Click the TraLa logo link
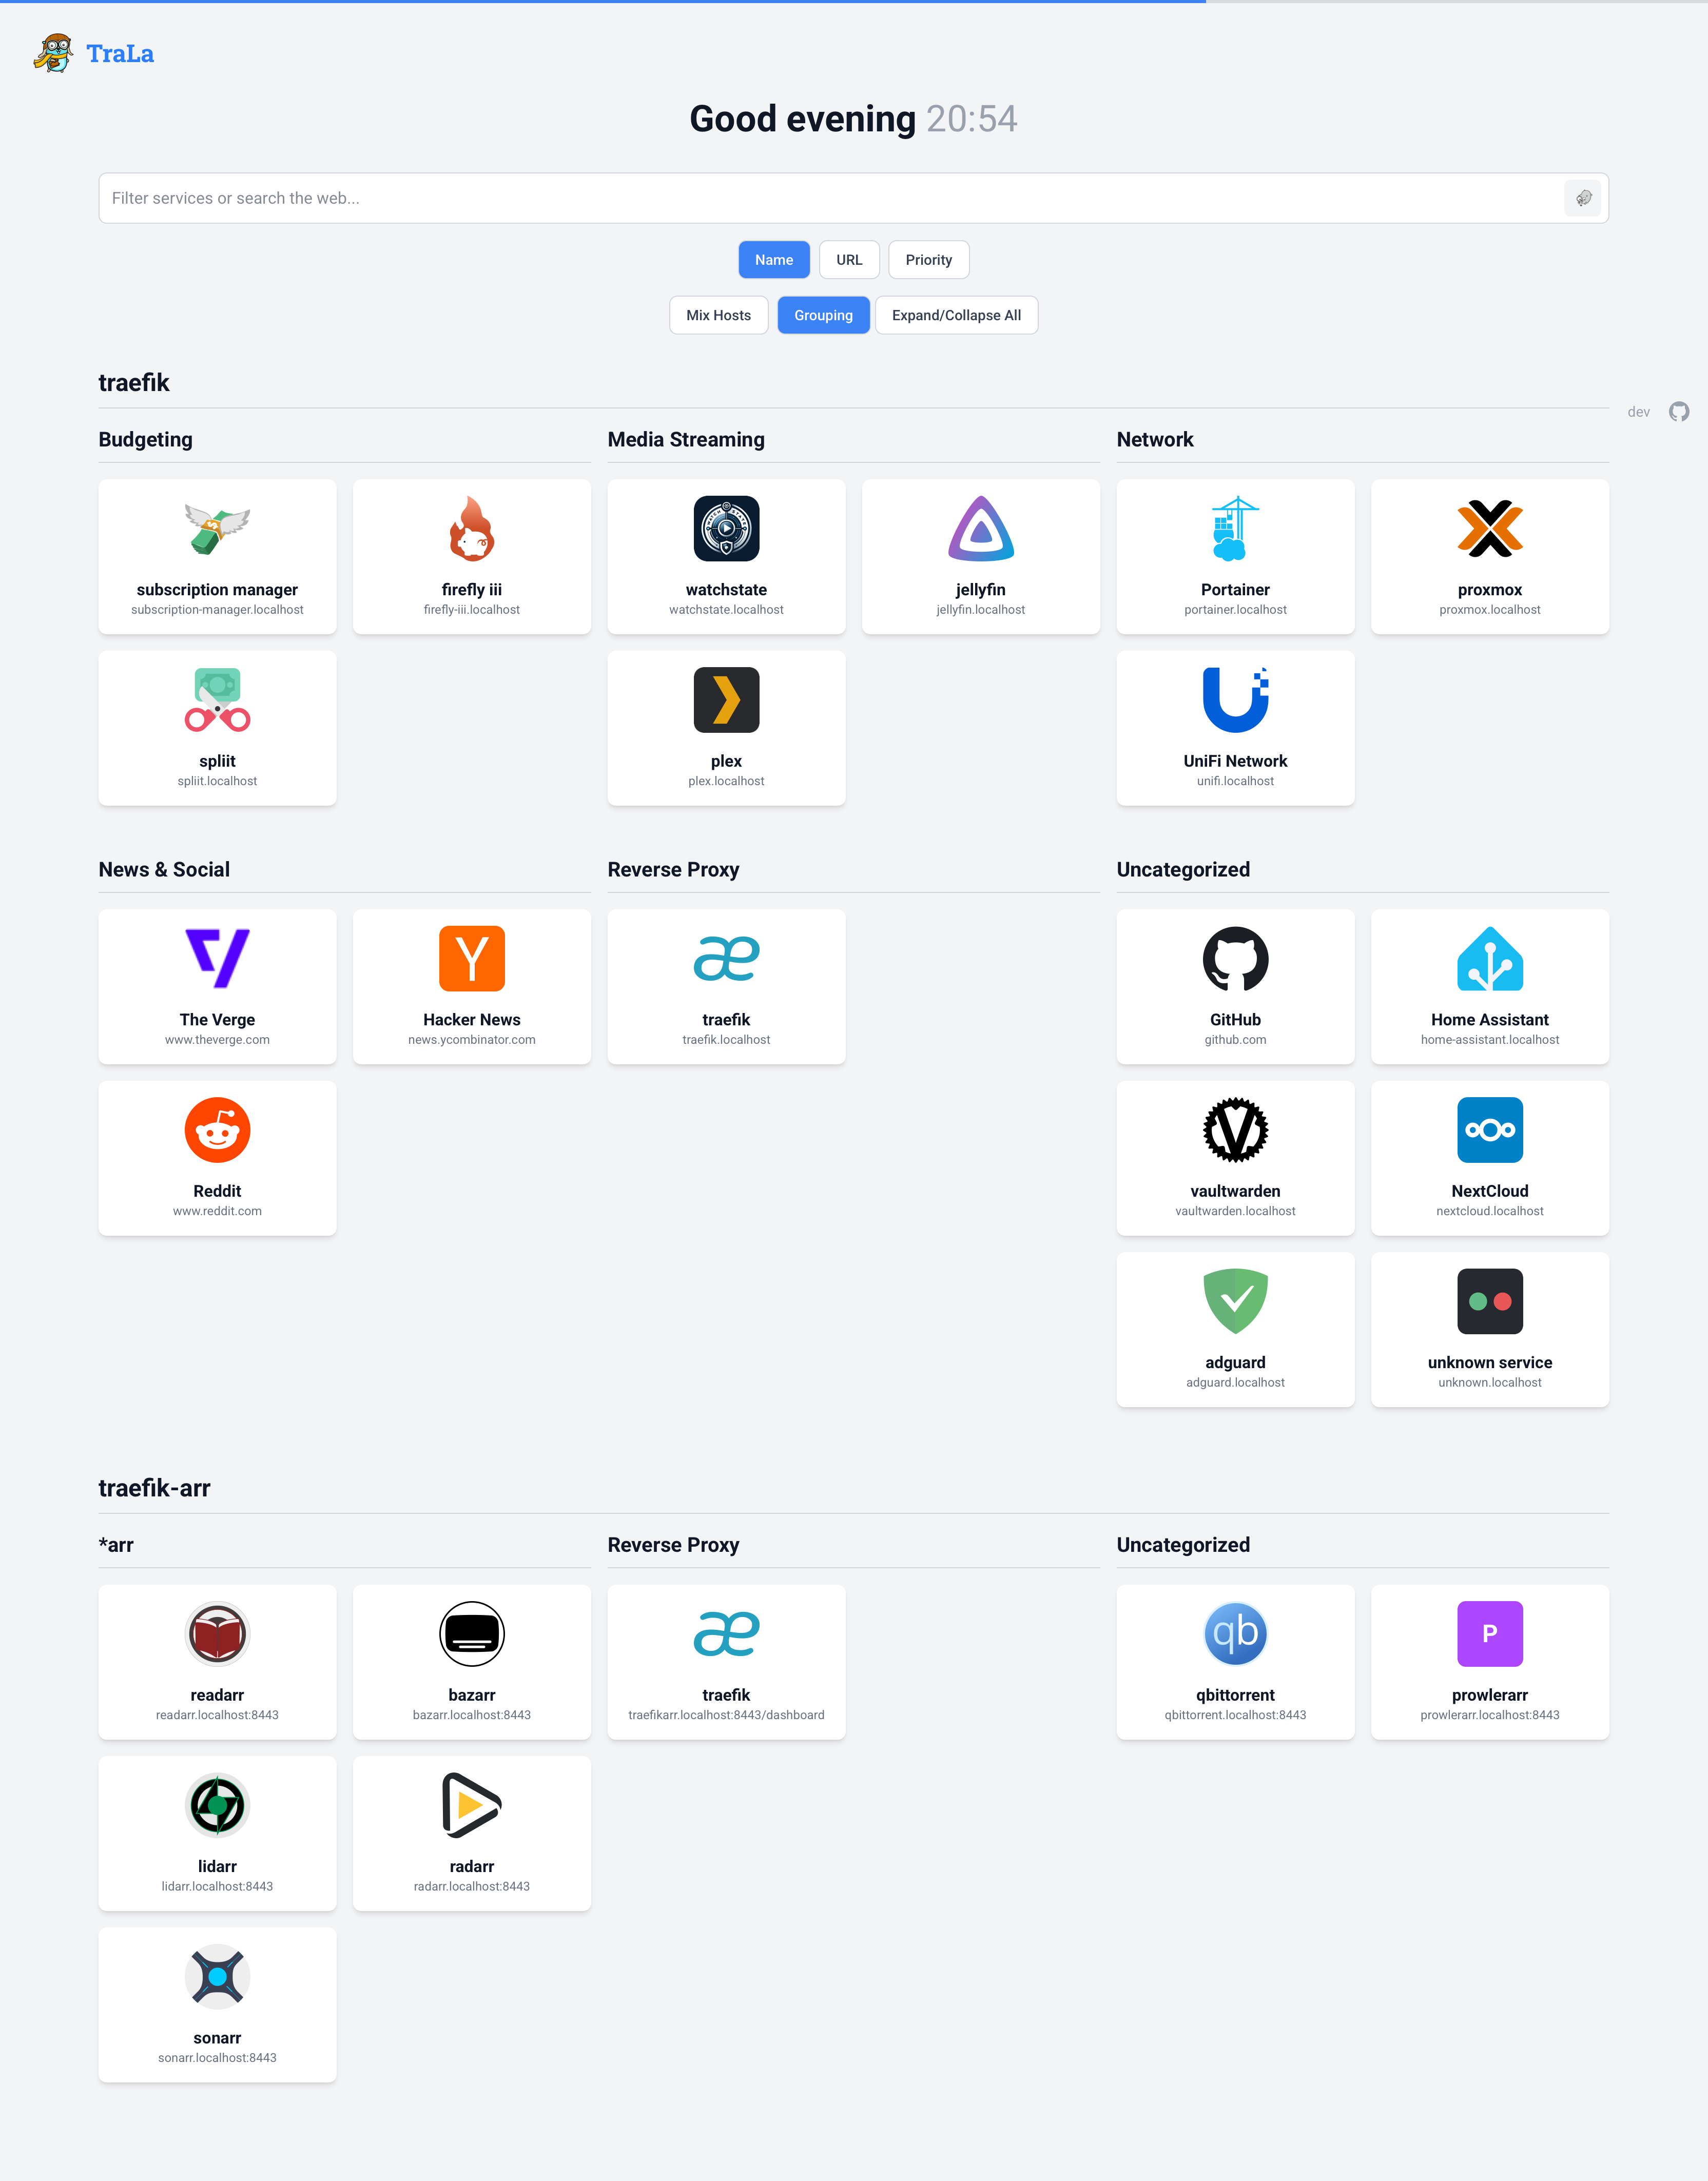 point(94,53)
